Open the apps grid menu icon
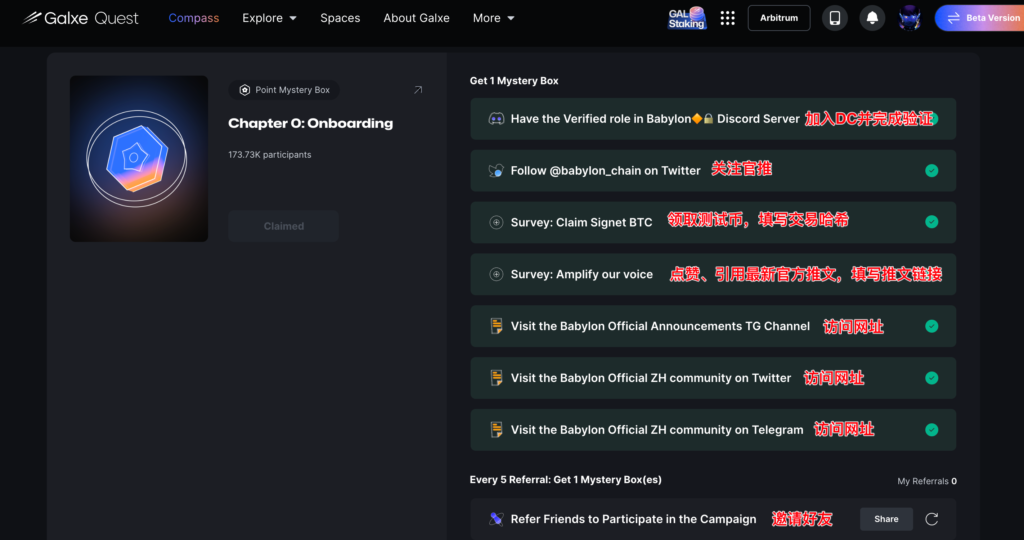This screenshot has width=1024, height=540. (x=727, y=18)
